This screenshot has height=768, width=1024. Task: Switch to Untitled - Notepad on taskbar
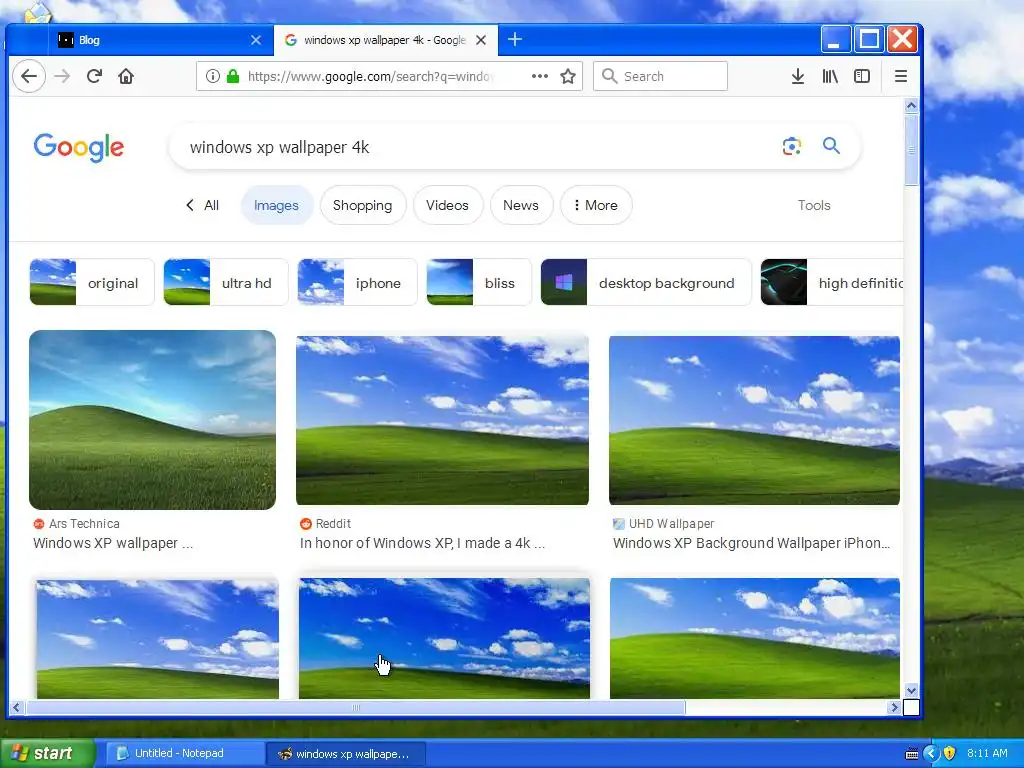click(185, 754)
